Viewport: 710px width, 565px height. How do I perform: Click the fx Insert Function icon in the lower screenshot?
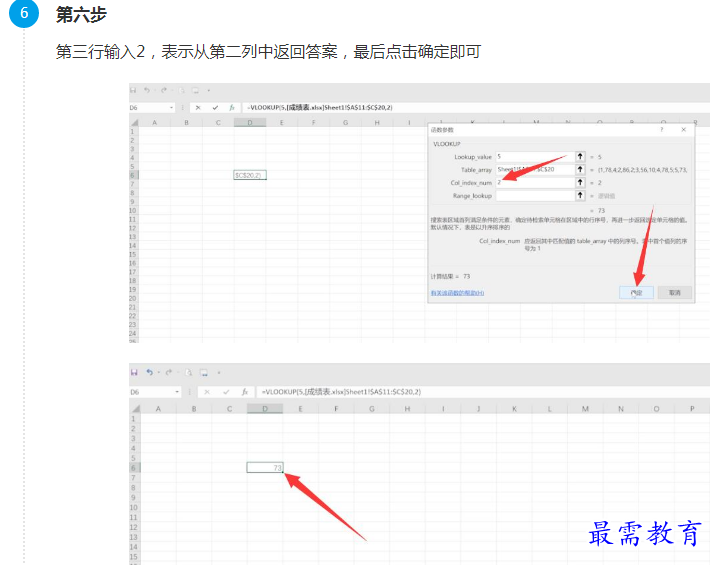(245, 392)
